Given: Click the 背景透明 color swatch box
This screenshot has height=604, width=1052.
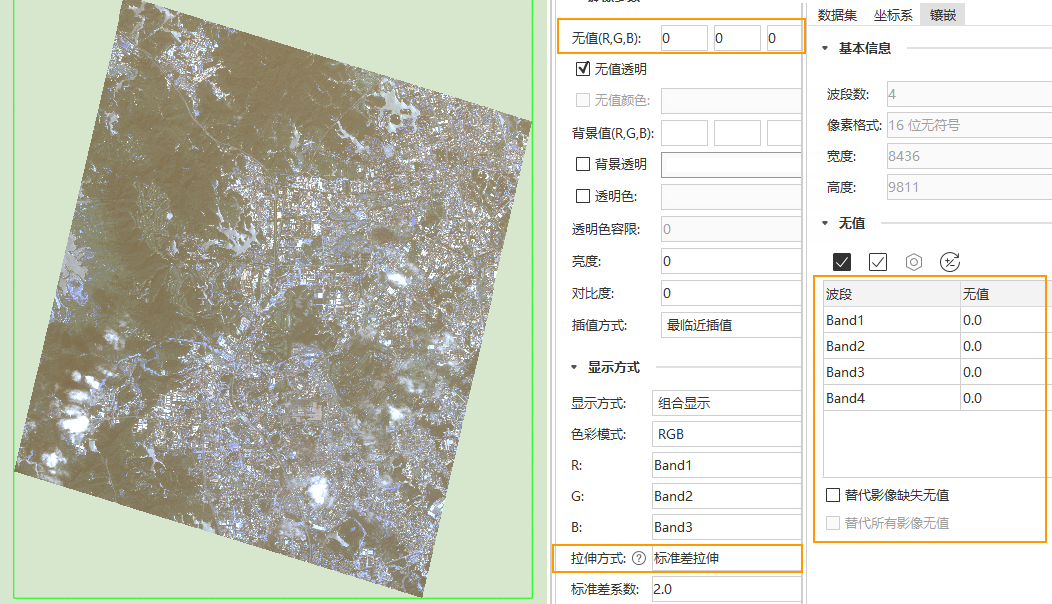Looking at the screenshot, I should click(731, 164).
